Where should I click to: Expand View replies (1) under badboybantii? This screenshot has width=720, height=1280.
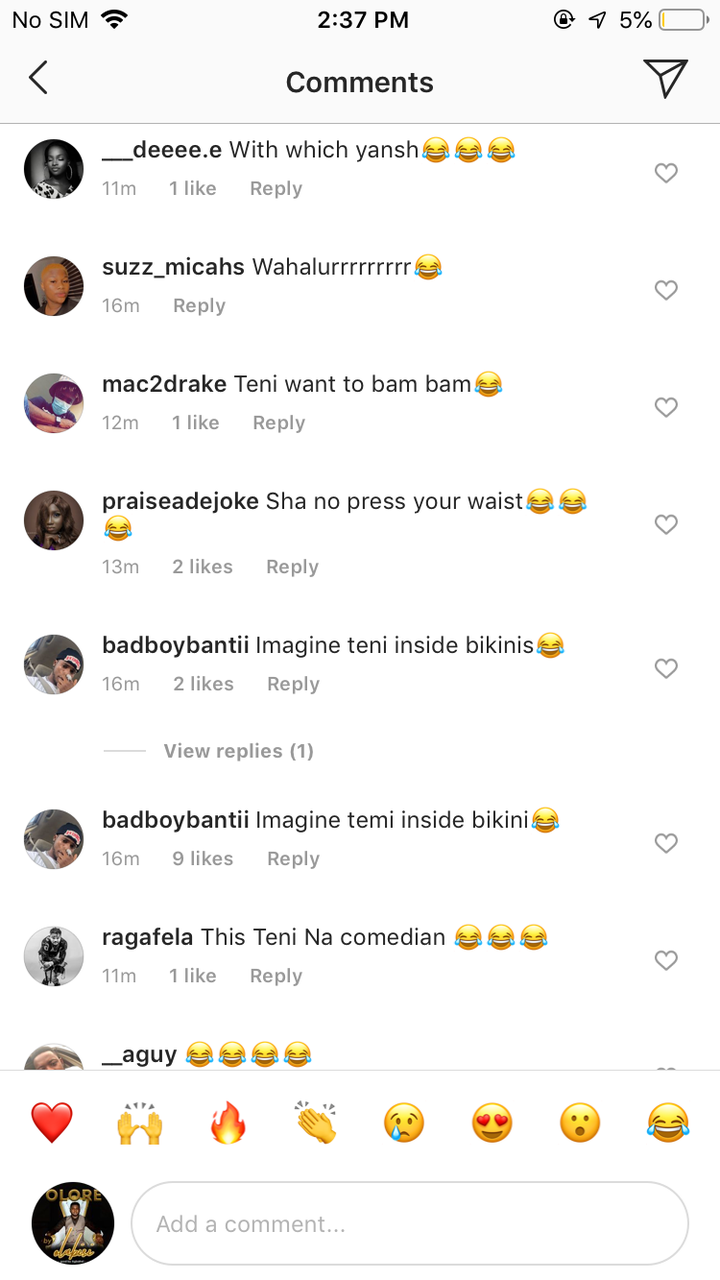[238, 751]
